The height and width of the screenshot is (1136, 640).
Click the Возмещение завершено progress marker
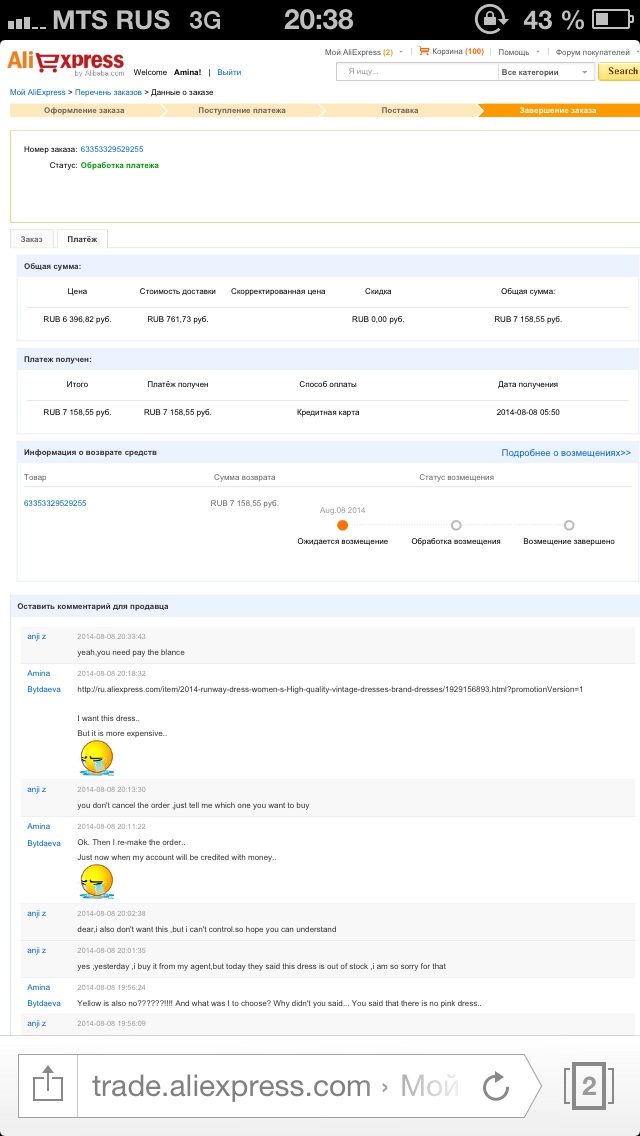[569, 525]
